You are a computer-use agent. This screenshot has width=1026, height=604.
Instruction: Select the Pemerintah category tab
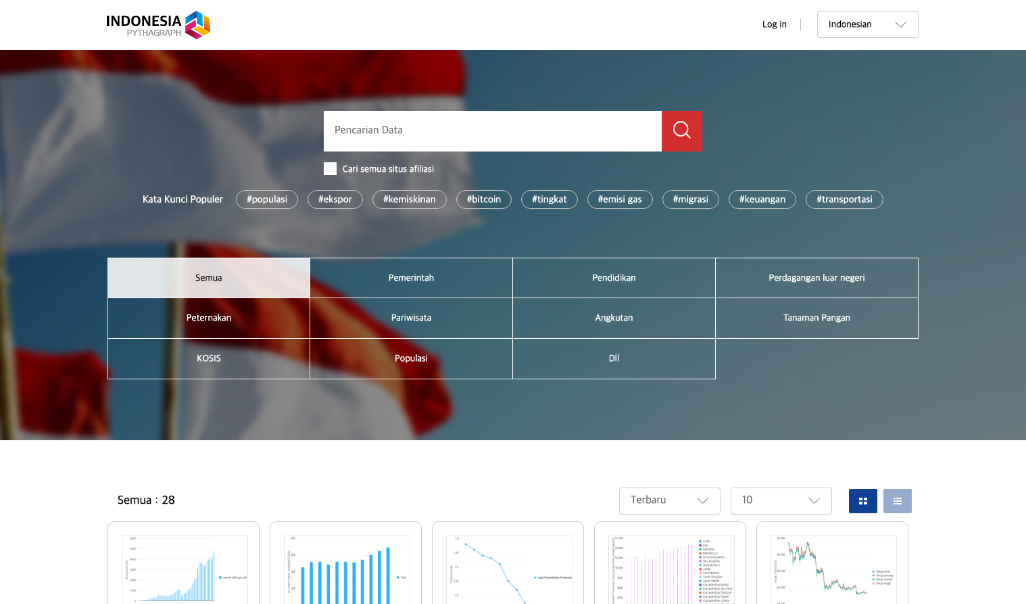coord(411,278)
